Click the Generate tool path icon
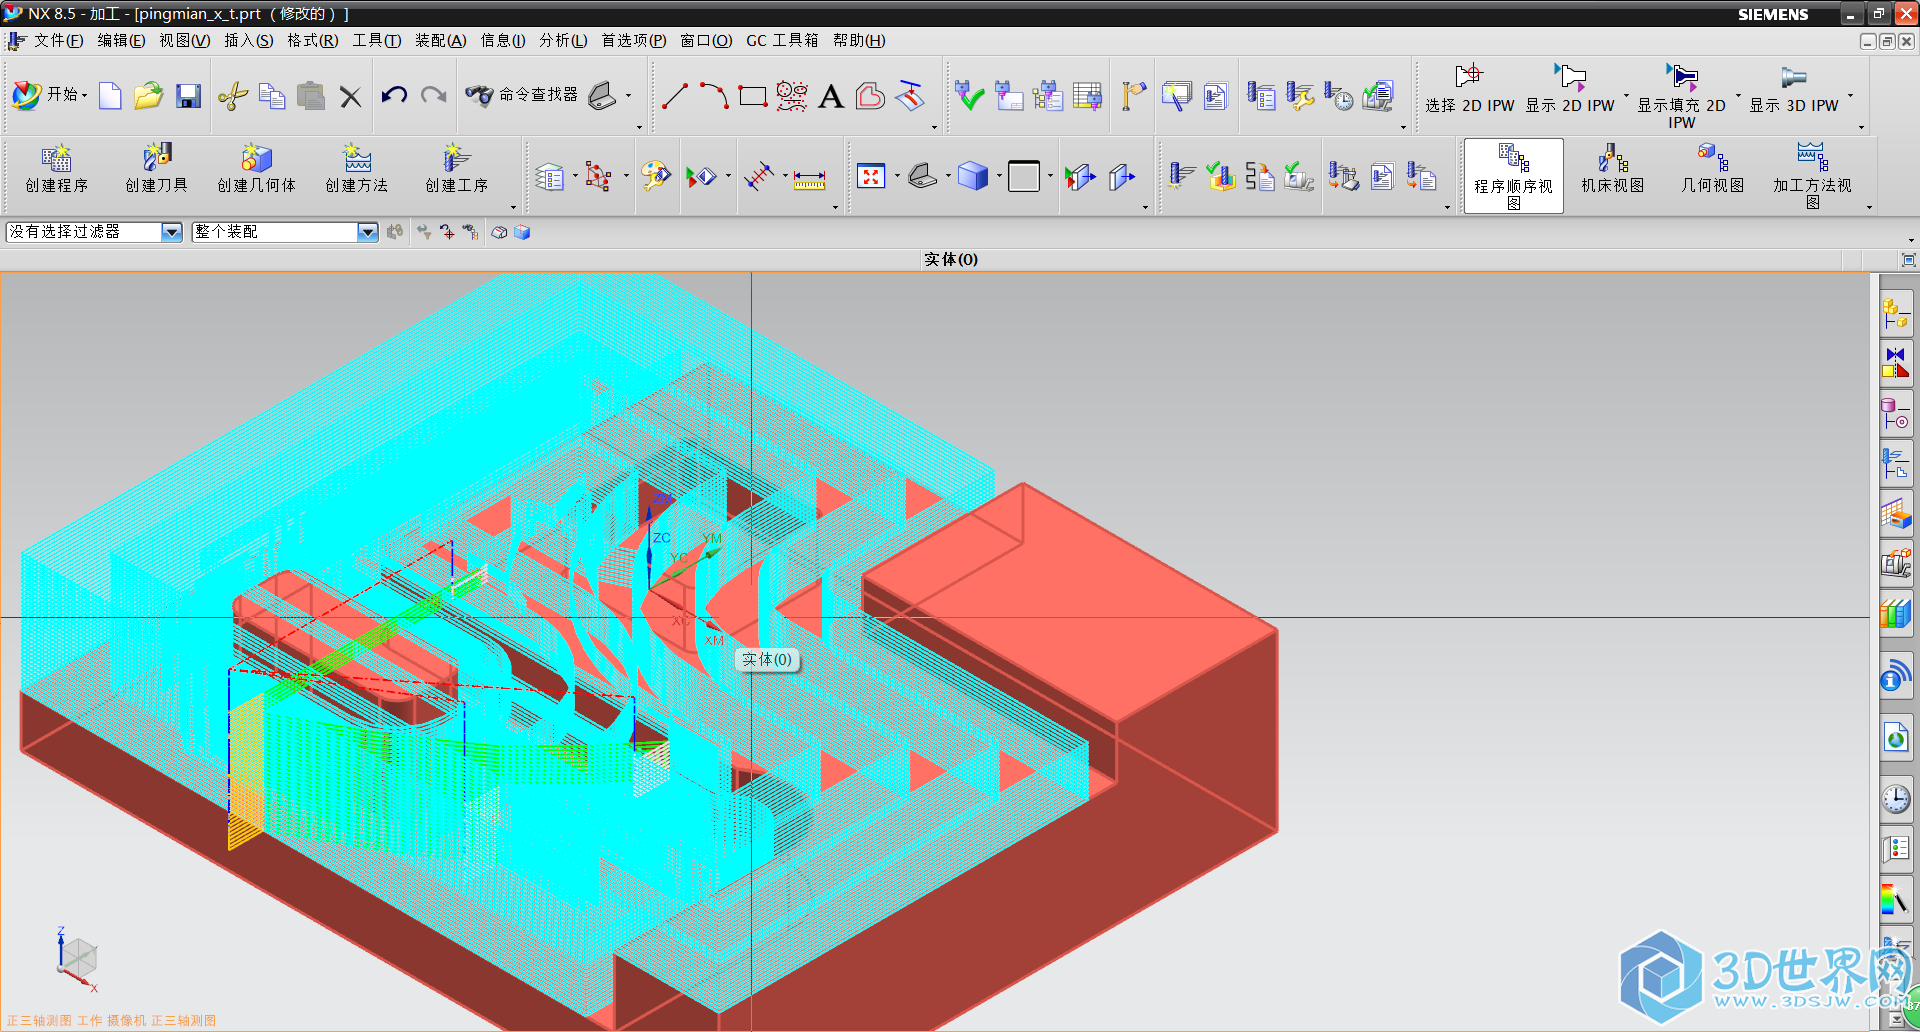Image resolution: width=1920 pixels, height=1032 pixels. click(x=1181, y=177)
